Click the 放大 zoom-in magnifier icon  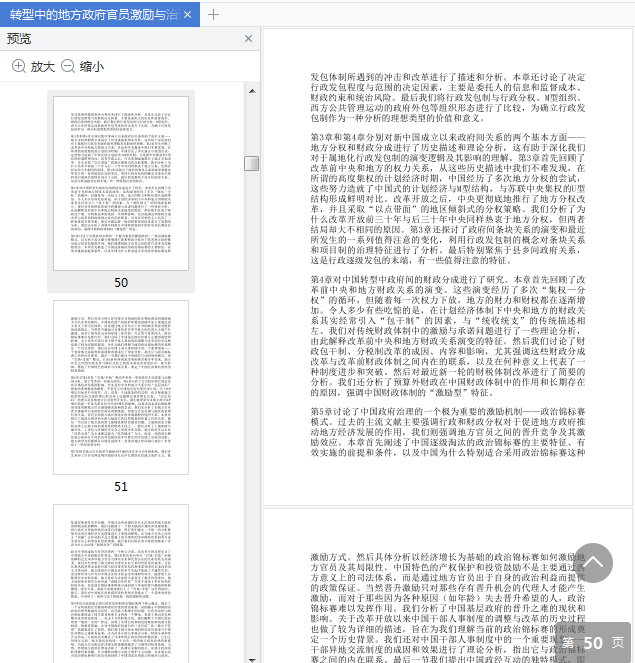(x=19, y=66)
